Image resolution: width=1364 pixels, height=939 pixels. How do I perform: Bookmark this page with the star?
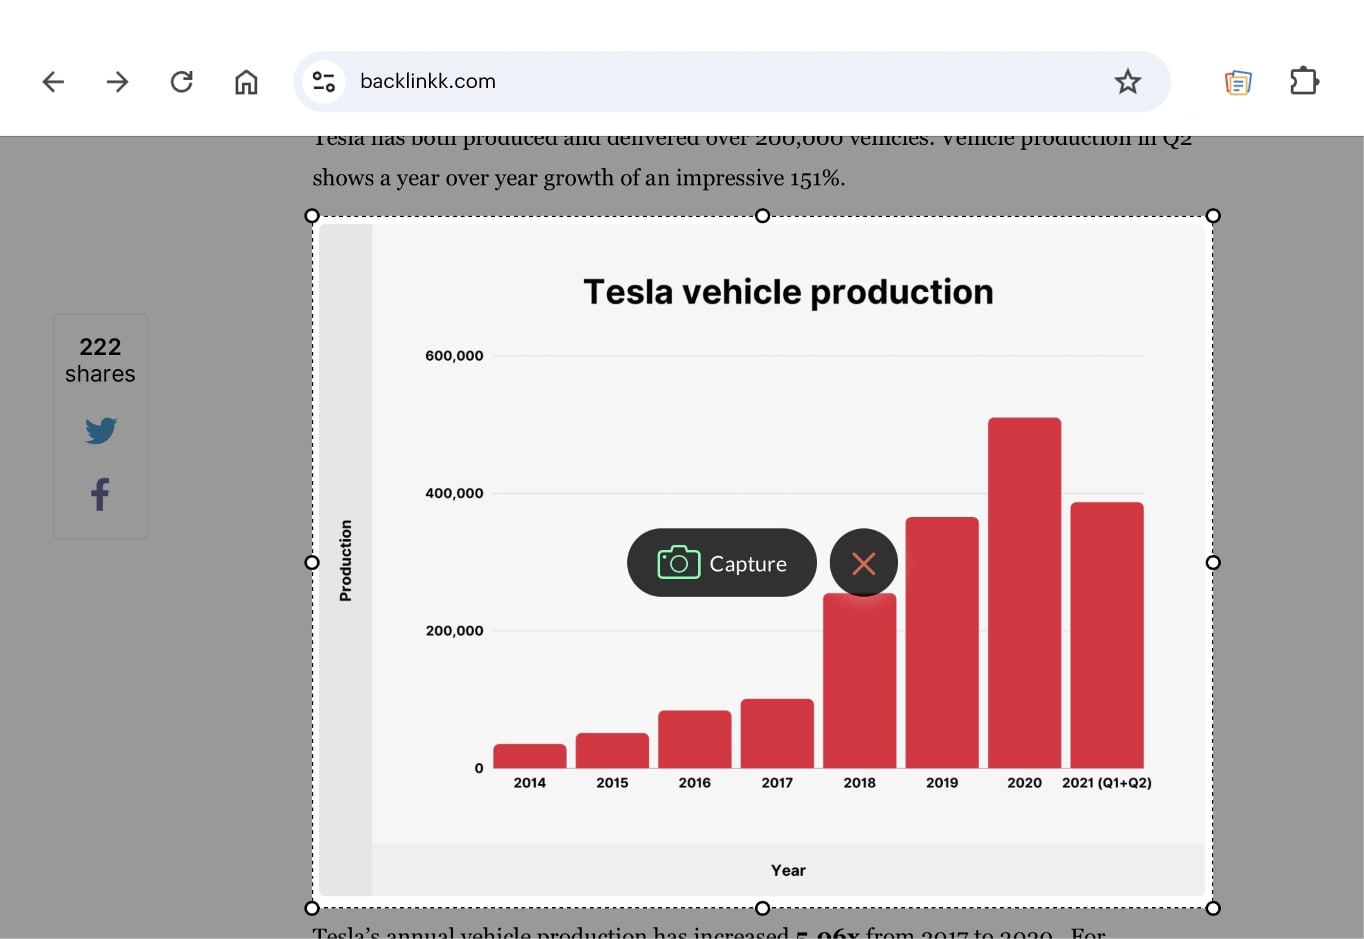coord(1127,82)
